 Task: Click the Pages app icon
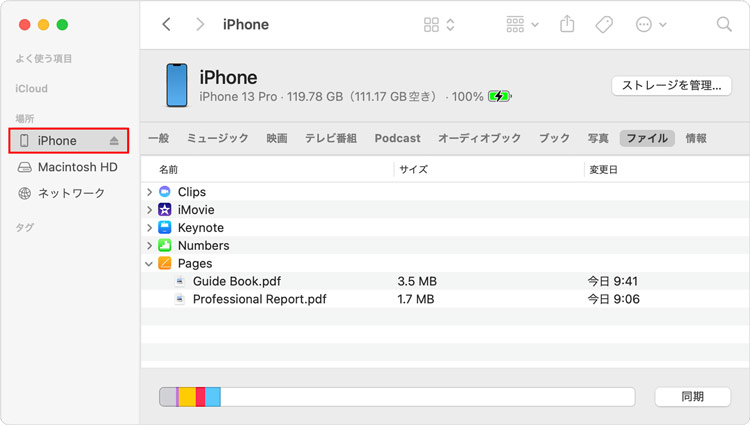coord(165,263)
